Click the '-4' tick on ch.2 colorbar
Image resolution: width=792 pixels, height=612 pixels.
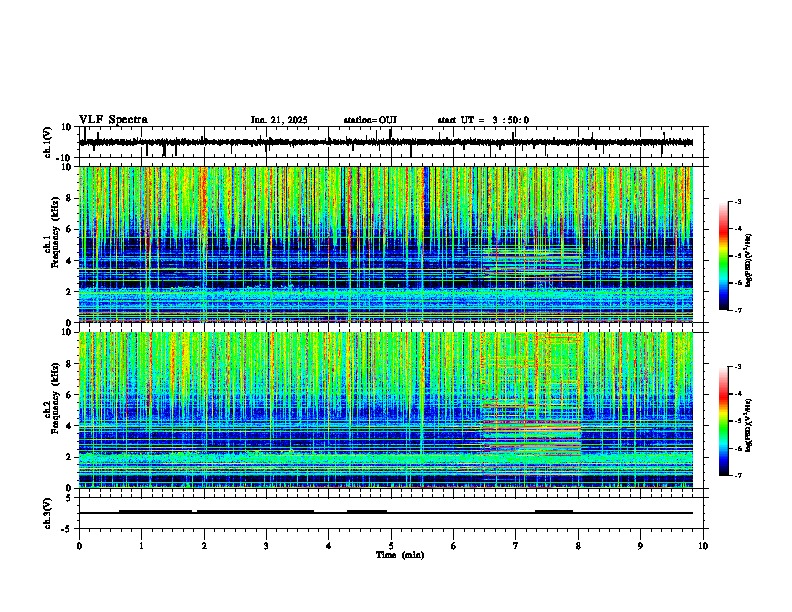[737, 393]
